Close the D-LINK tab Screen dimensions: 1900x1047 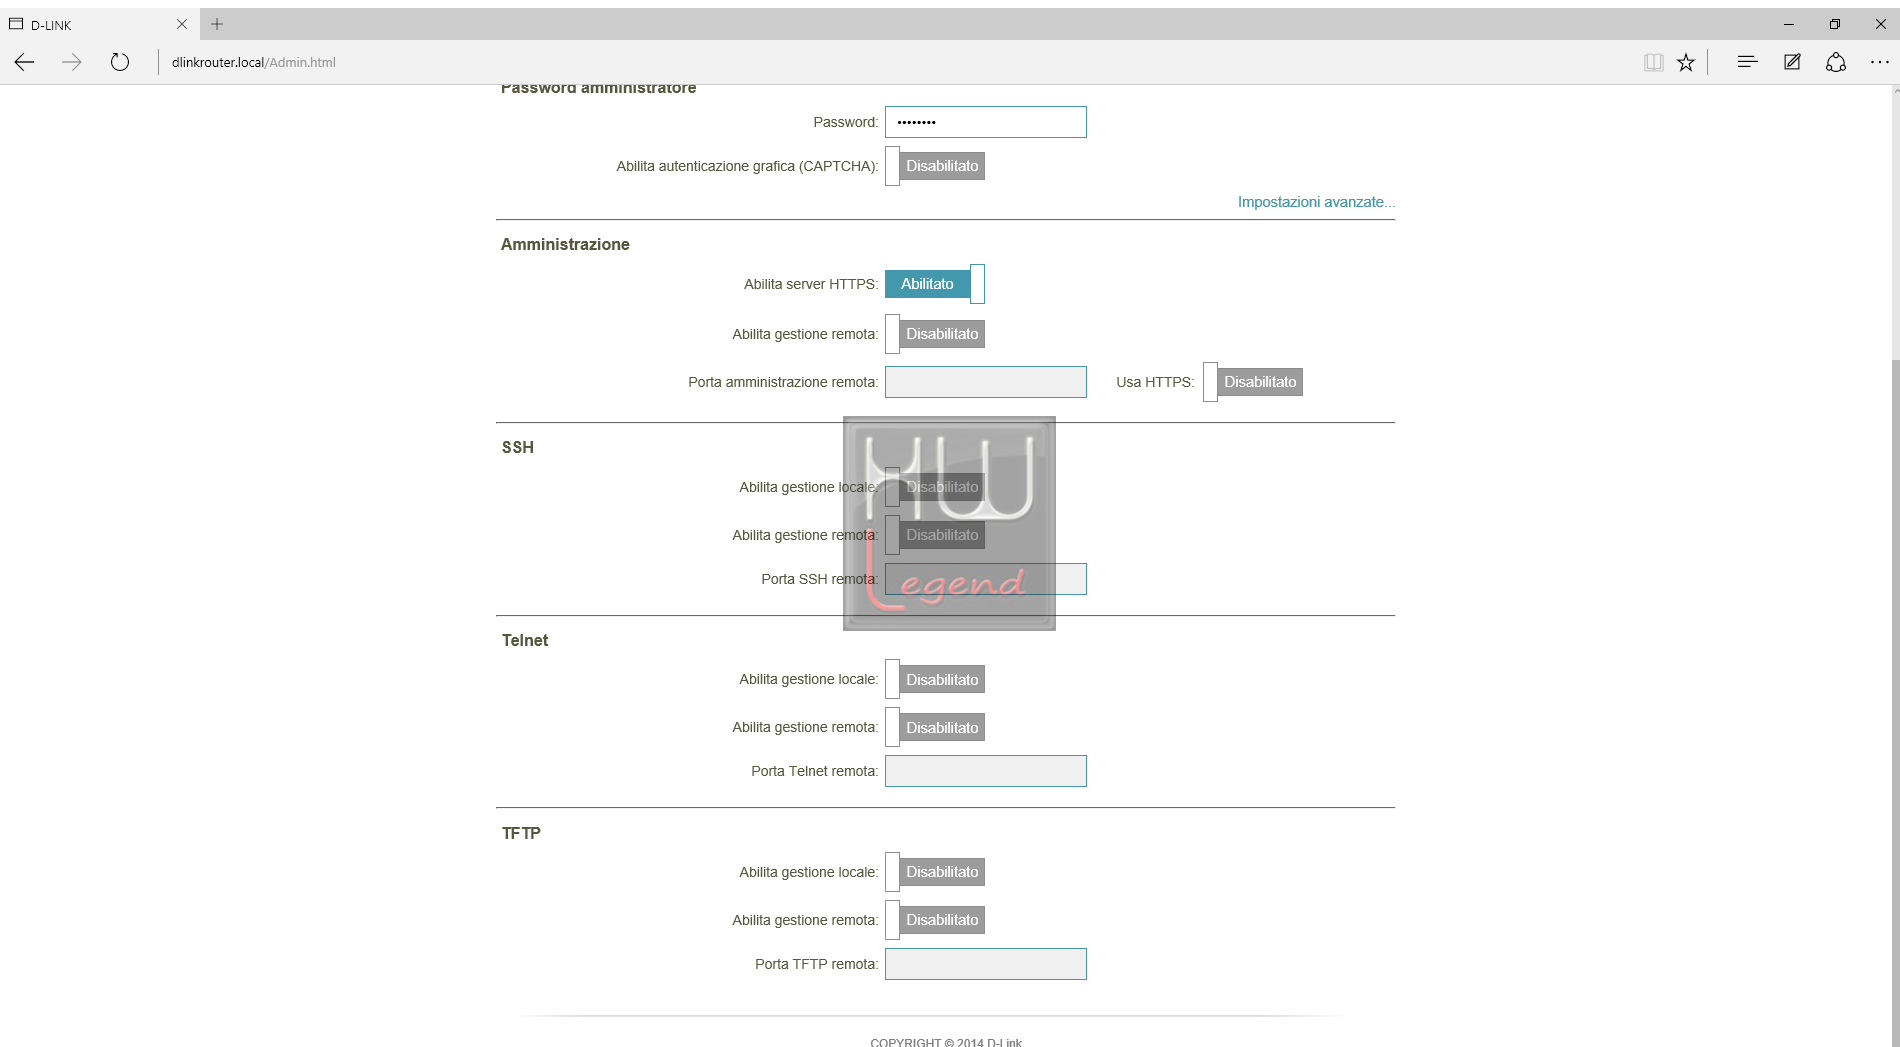coord(182,24)
